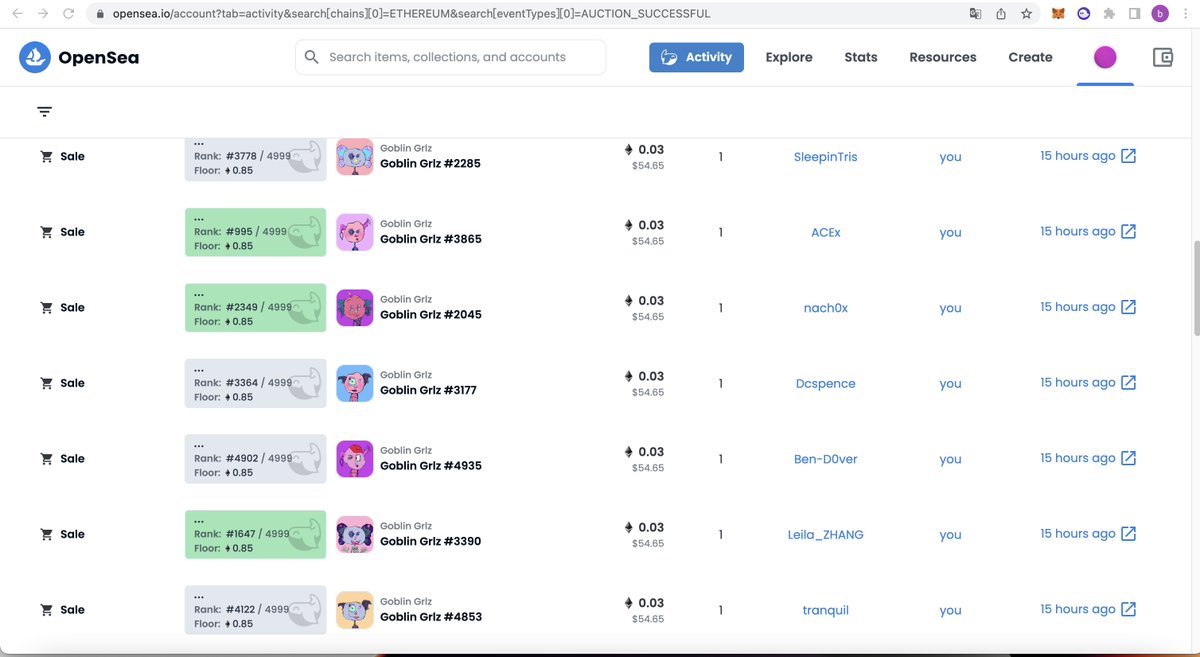1200x657 pixels.
Task: Open Leila_ZHANG profile link
Action: pyautogui.click(x=826, y=534)
